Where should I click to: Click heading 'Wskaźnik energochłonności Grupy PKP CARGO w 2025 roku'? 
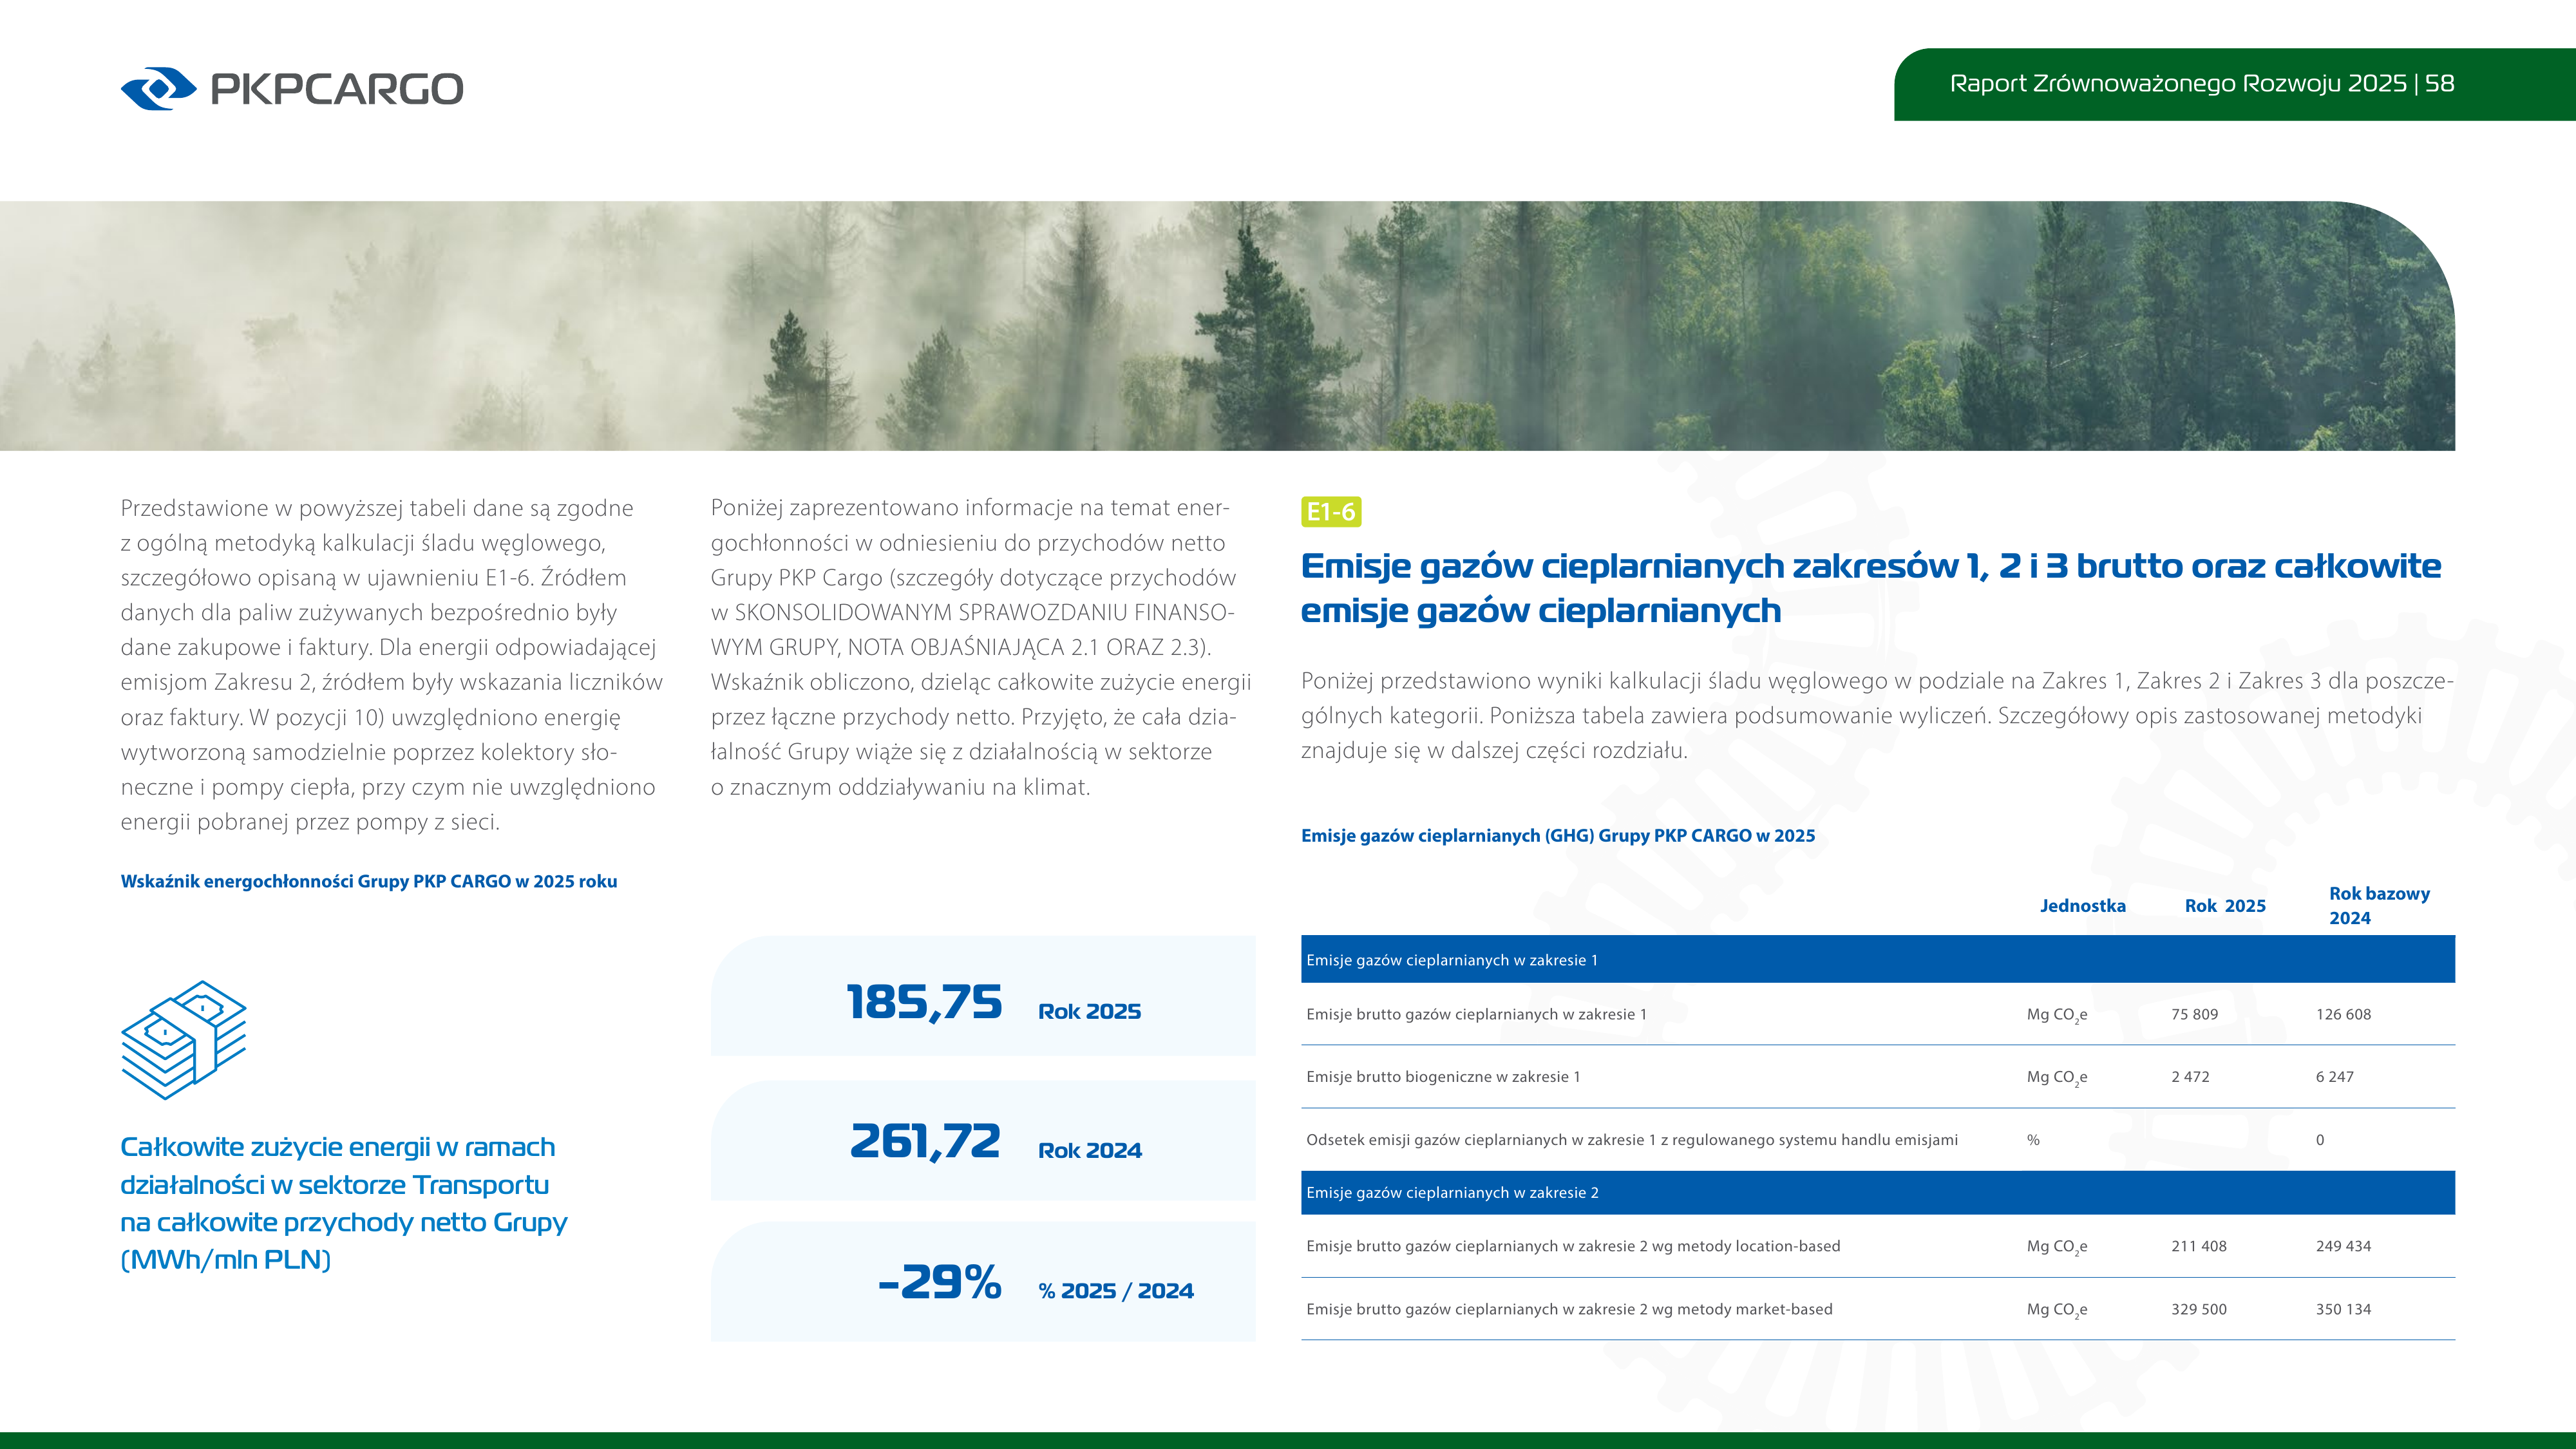[x=369, y=881]
